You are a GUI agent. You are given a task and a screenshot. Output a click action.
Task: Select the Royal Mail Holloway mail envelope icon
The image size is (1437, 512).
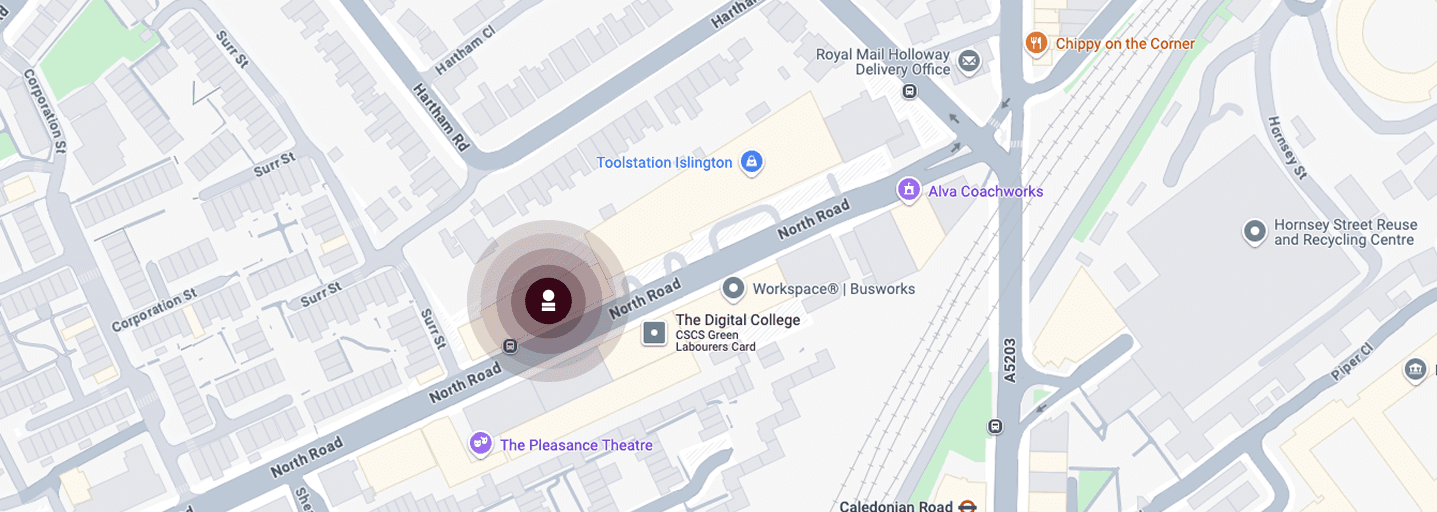pos(968,63)
